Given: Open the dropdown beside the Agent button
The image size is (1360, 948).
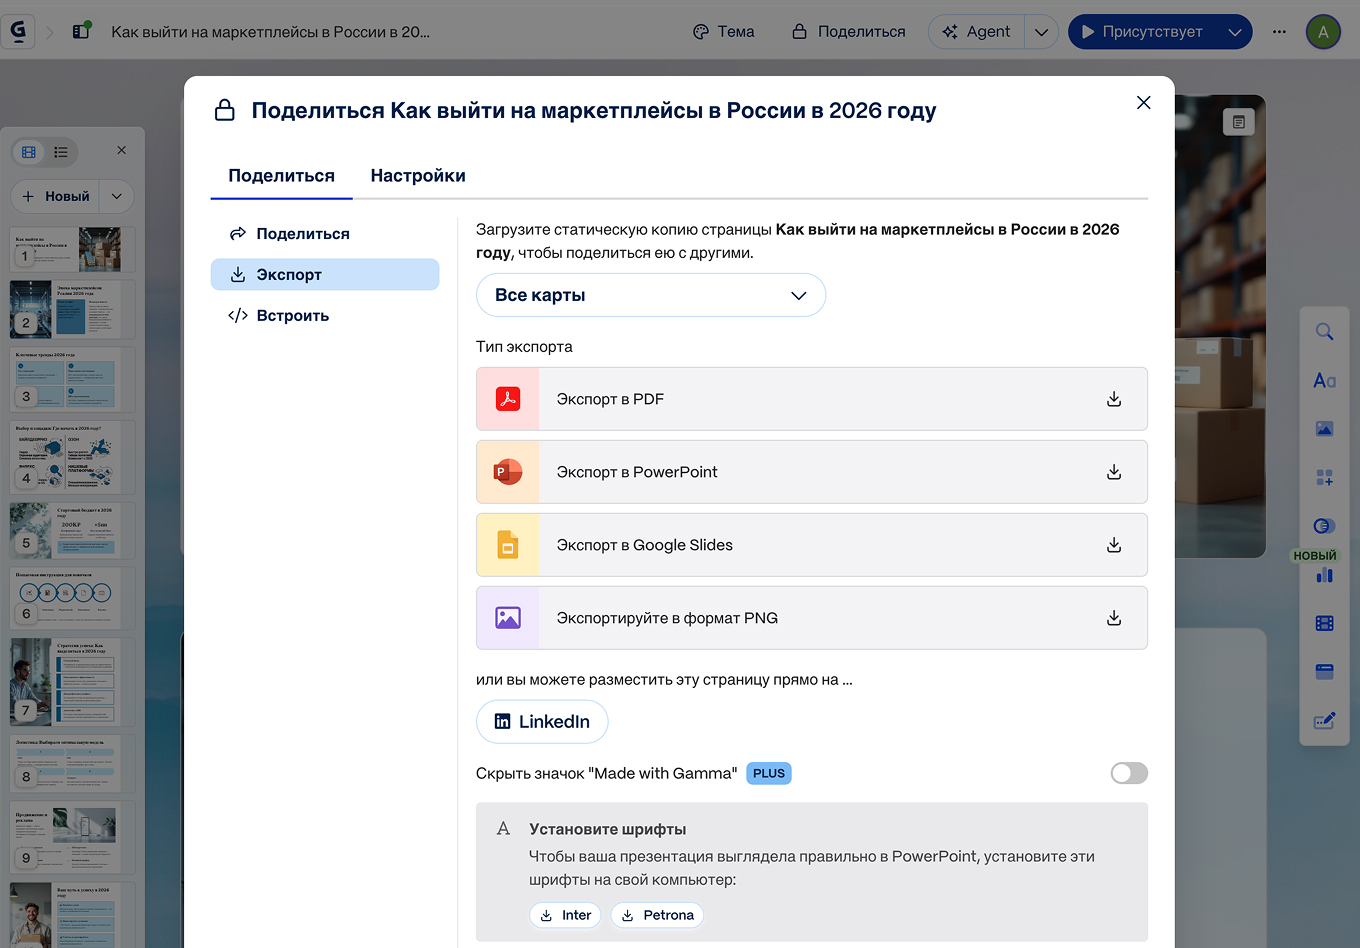Looking at the screenshot, I should (x=1041, y=31).
